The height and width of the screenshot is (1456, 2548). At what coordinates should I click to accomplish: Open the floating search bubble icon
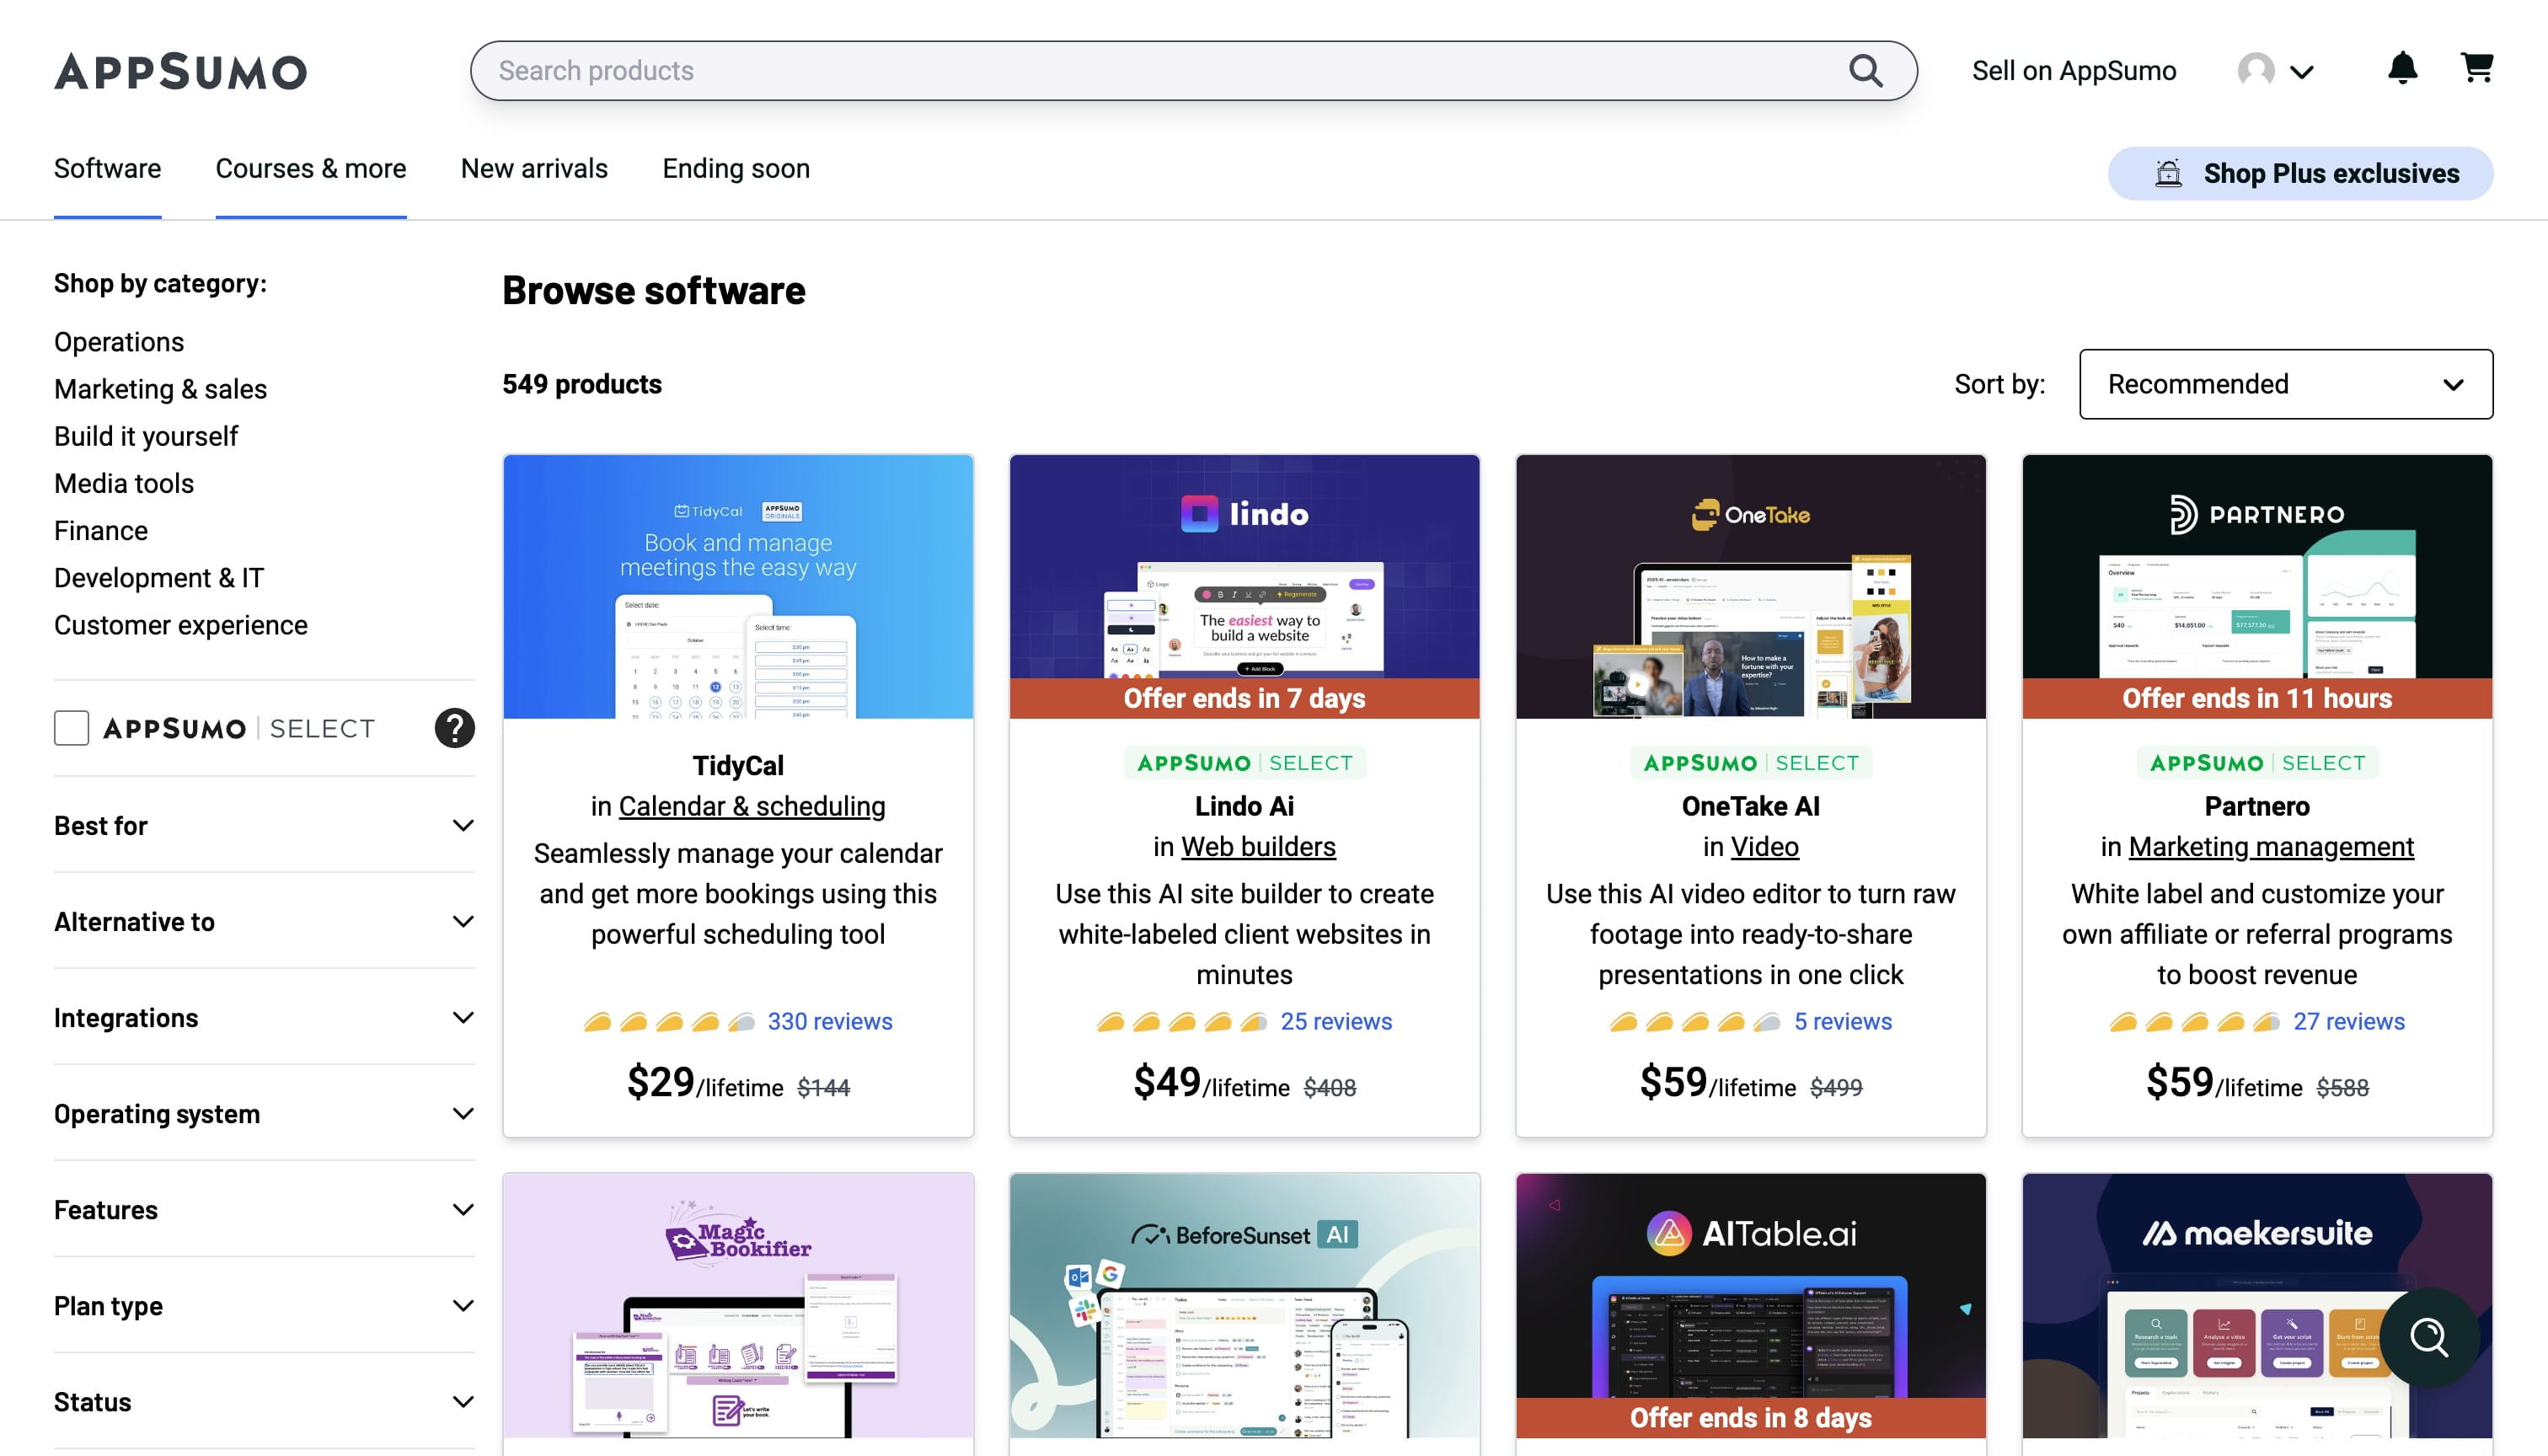point(2429,1337)
